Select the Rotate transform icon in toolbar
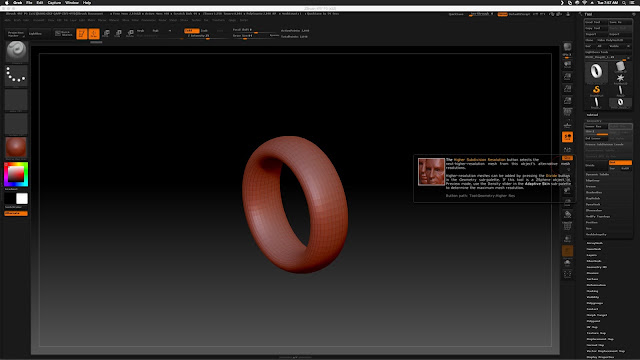The height and width of the screenshot is (360, 640). 130,33
